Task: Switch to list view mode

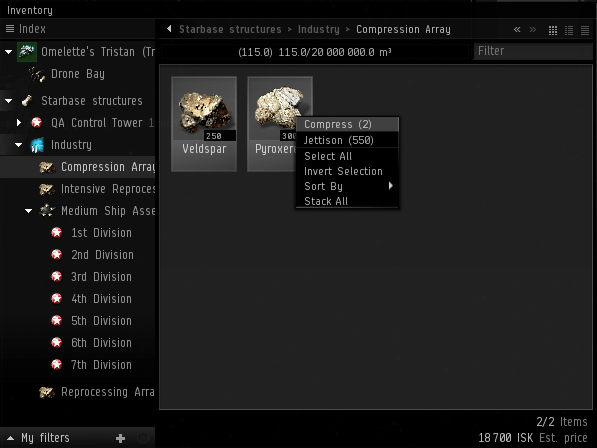Action: [585, 30]
